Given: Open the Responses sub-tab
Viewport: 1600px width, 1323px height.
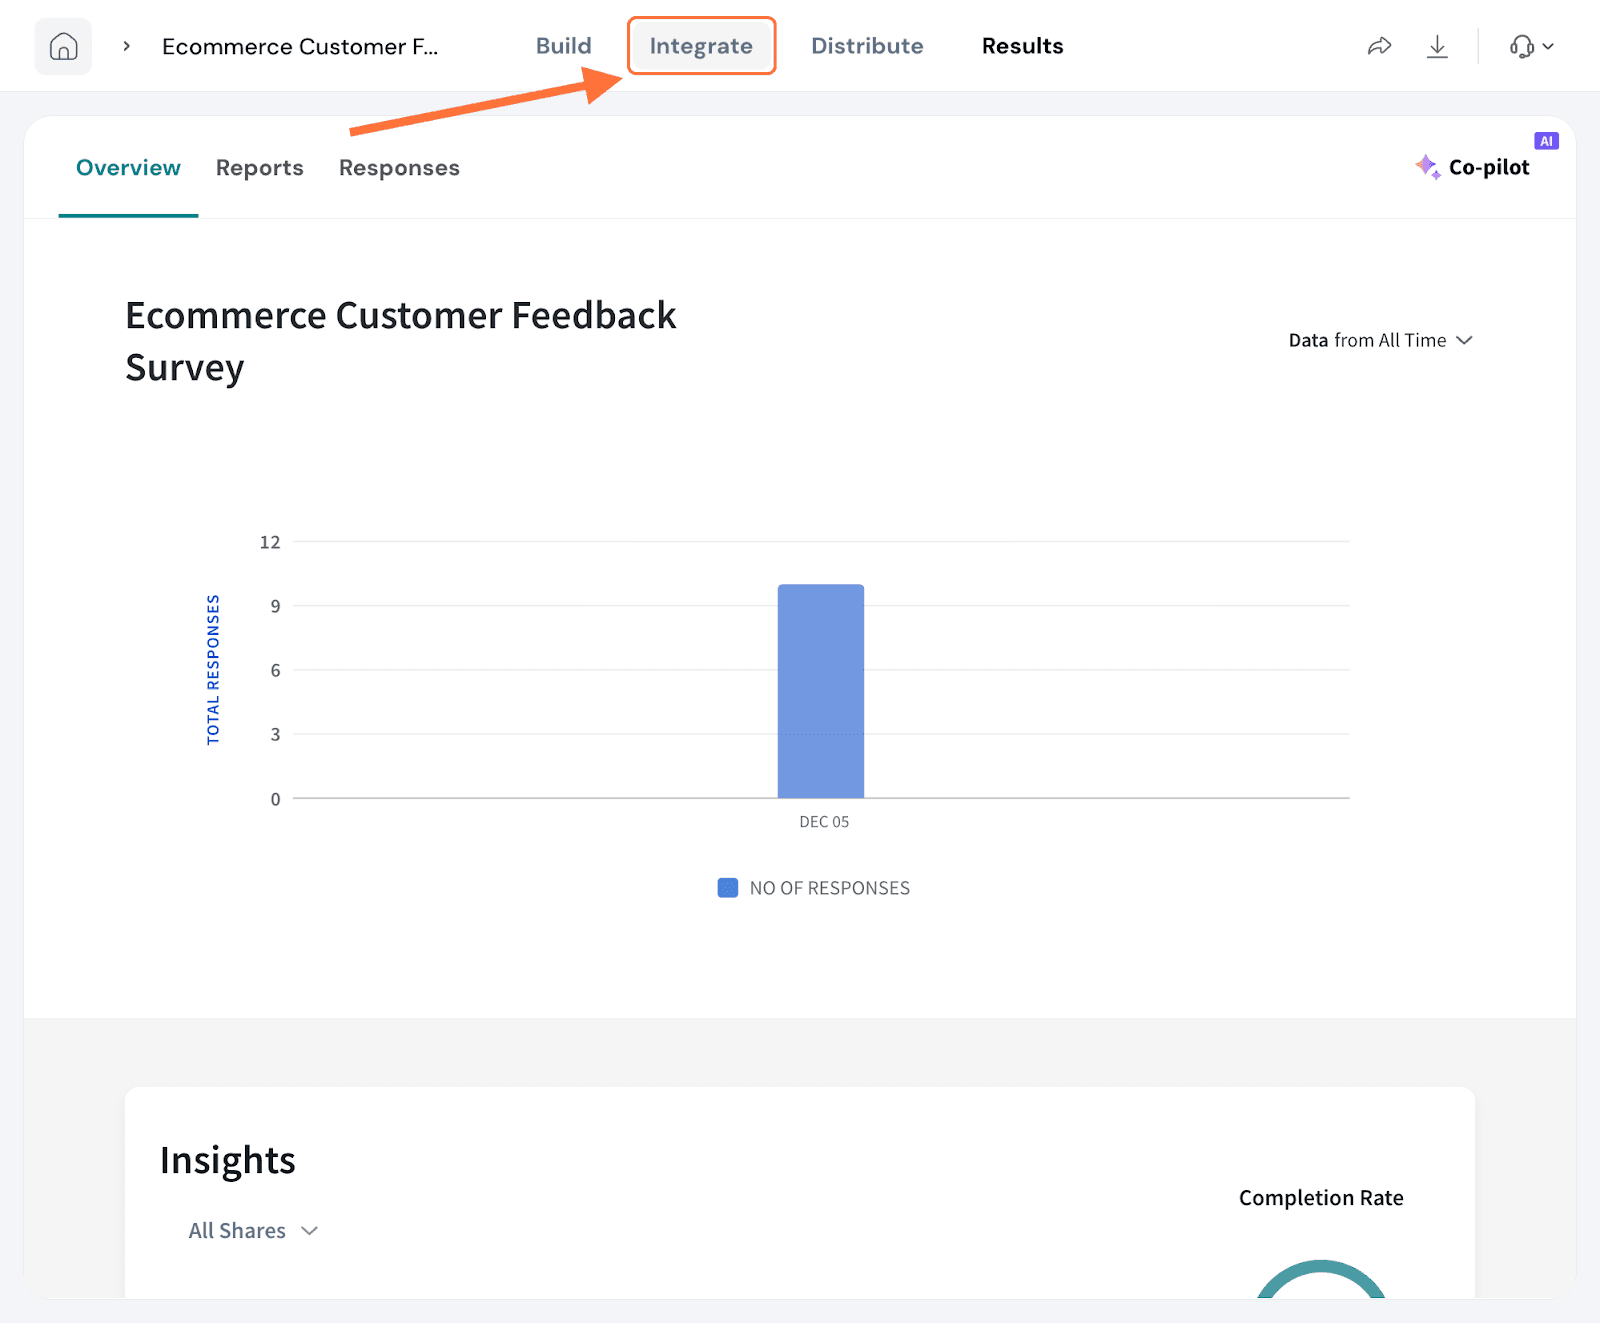Looking at the screenshot, I should pos(399,168).
